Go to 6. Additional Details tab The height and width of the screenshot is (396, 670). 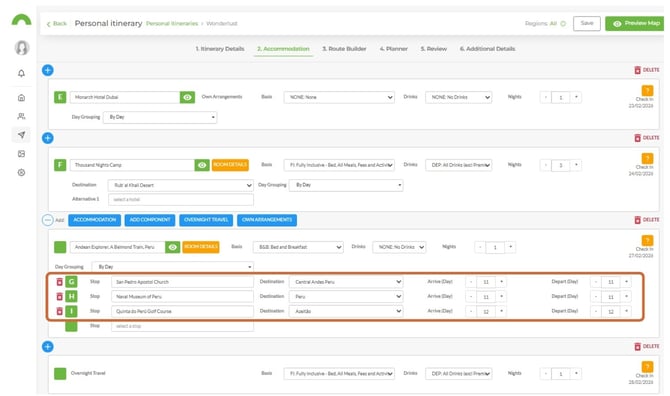click(x=488, y=49)
